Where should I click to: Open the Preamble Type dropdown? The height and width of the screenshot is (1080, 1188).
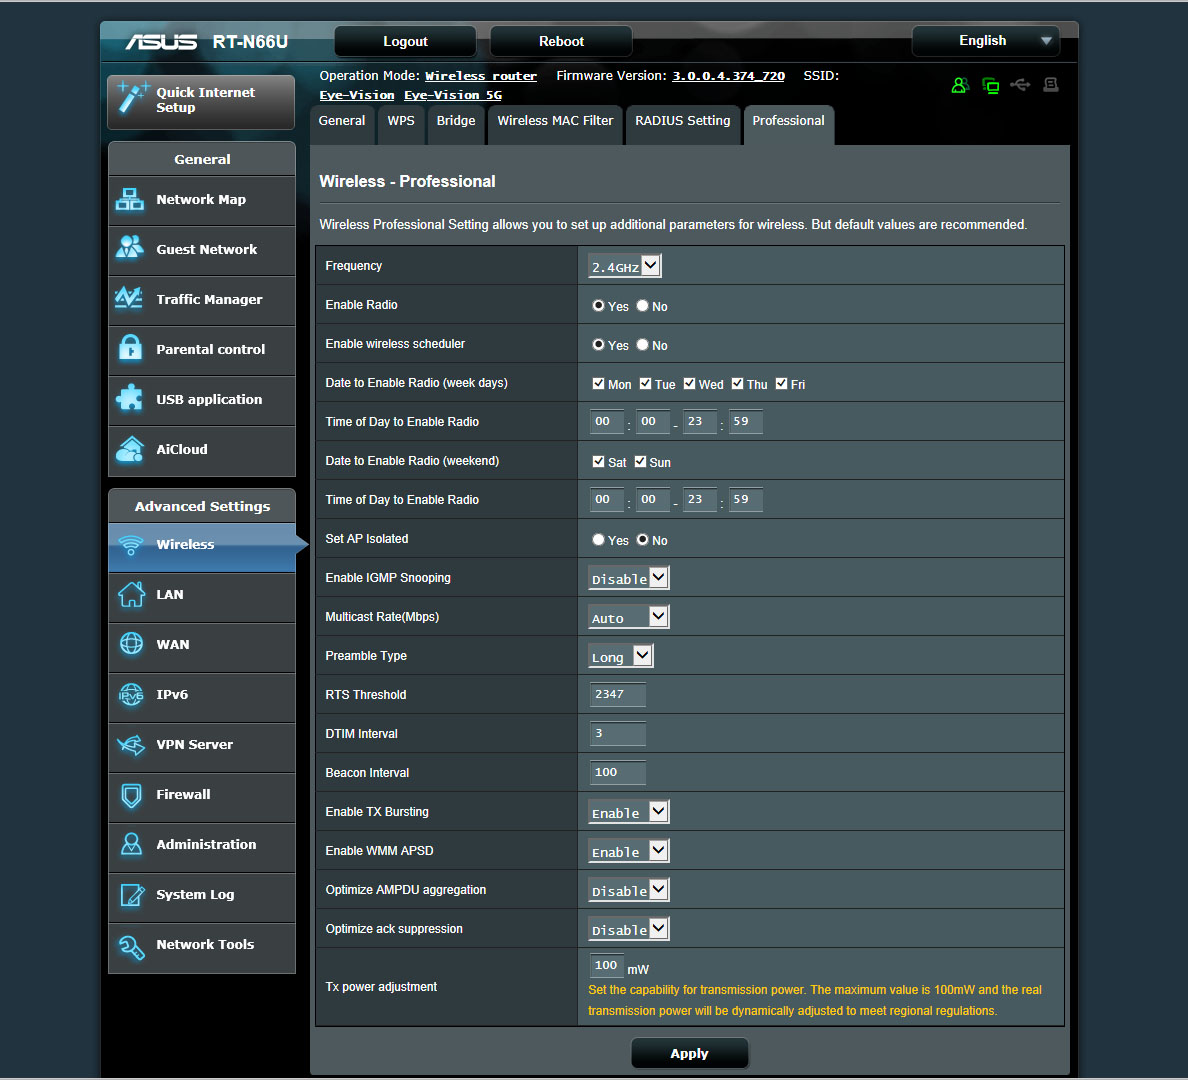pos(621,656)
